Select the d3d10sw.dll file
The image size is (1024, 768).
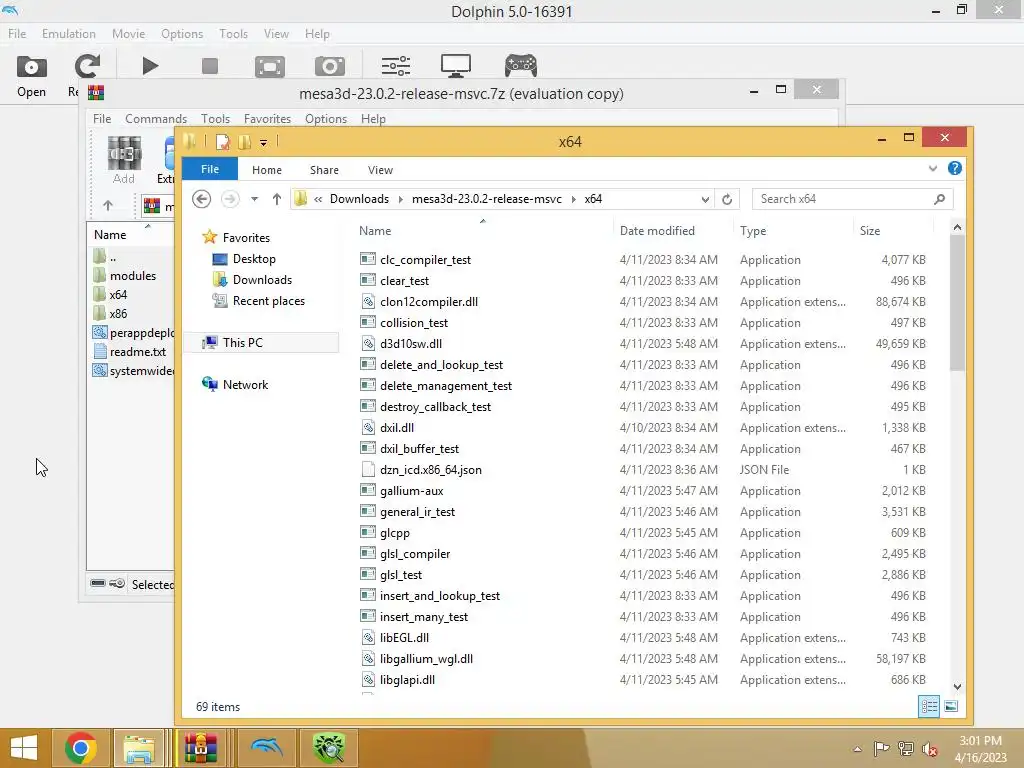pos(411,344)
